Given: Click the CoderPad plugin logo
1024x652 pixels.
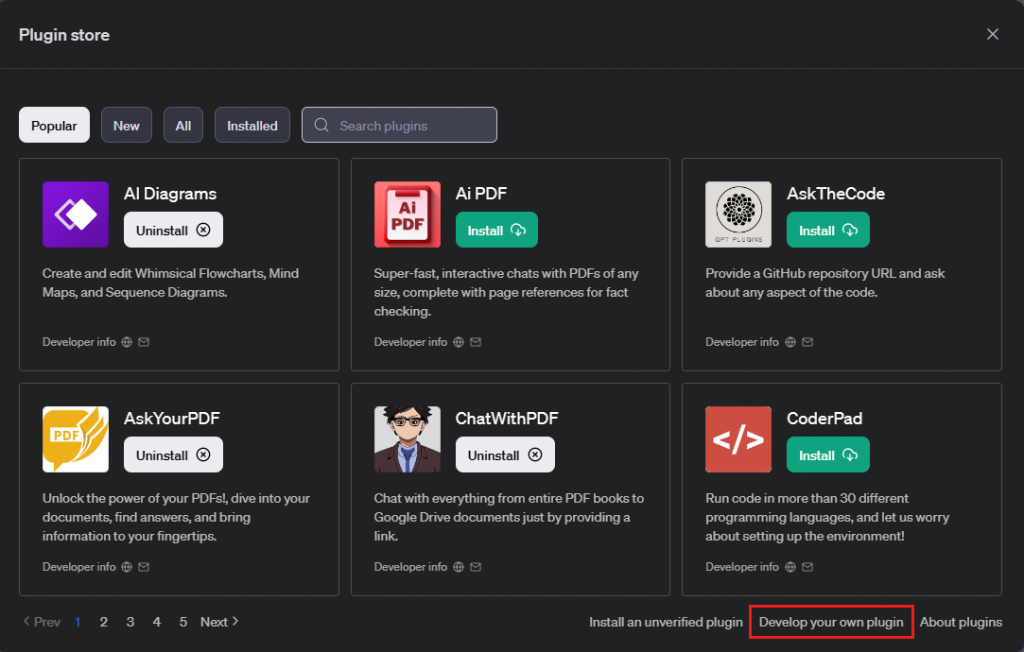Looking at the screenshot, I should tap(738, 439).
